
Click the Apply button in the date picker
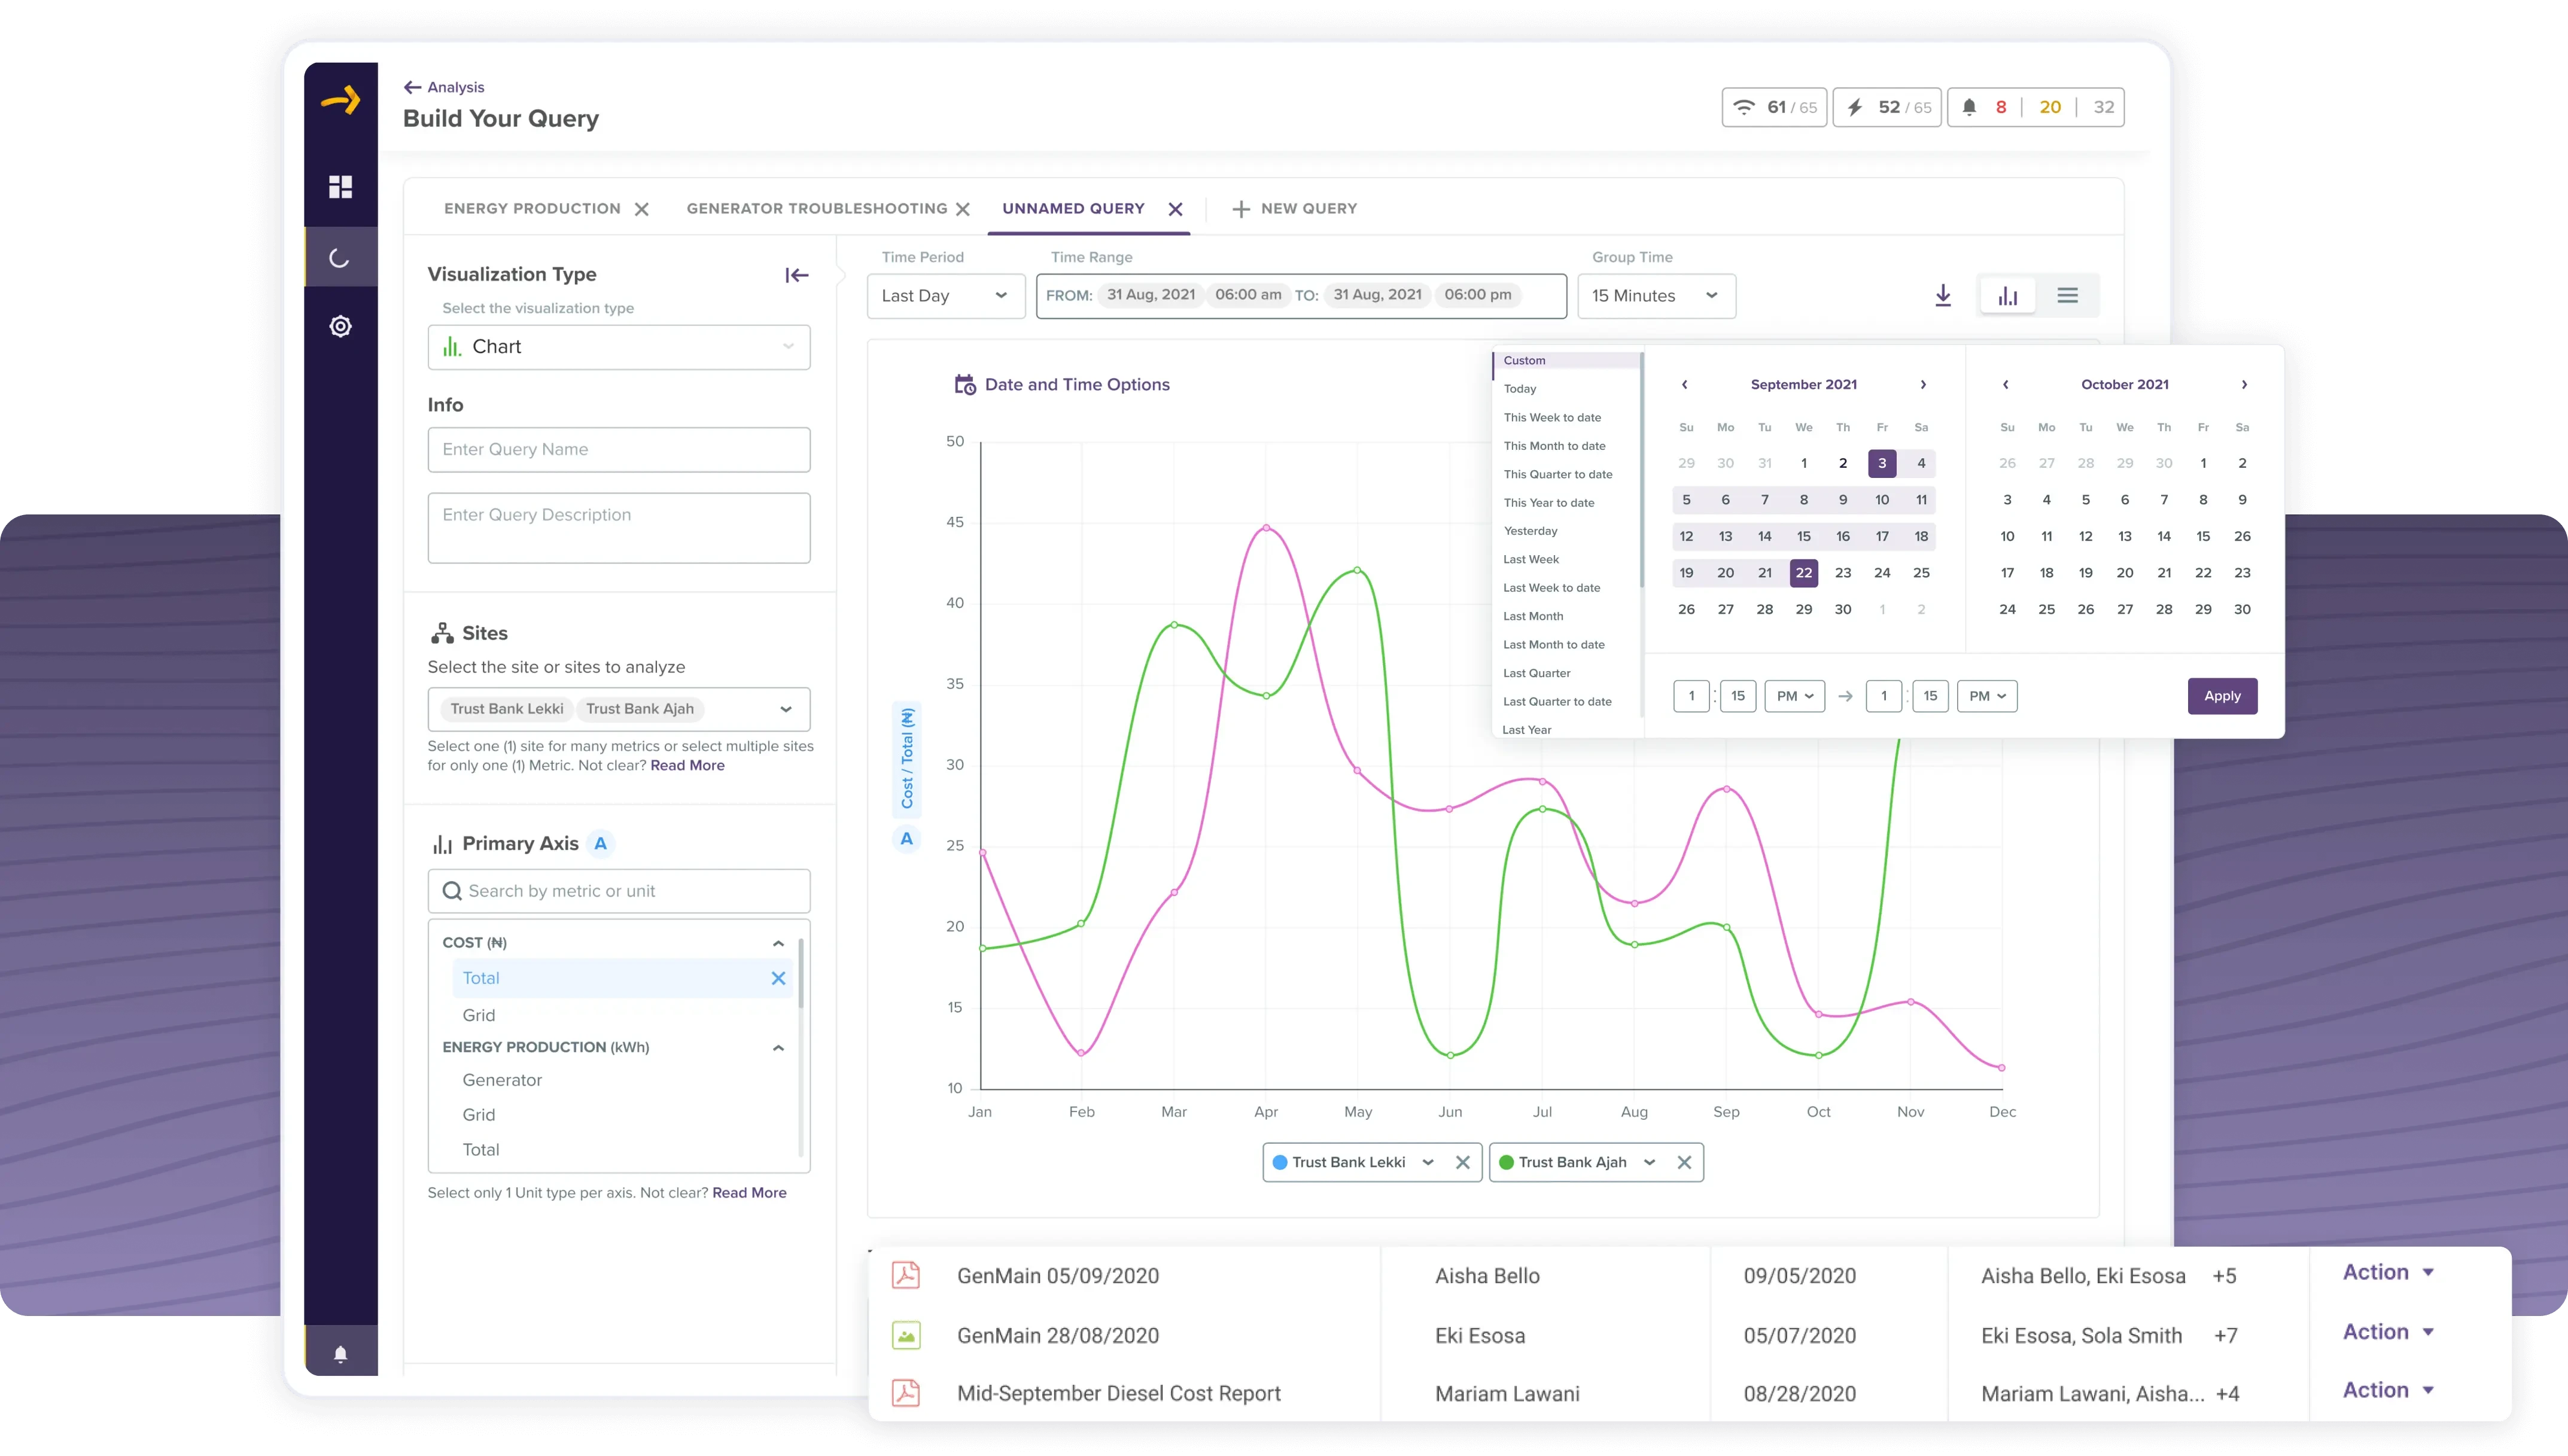pyautogui.click(x=2222, y=696)
